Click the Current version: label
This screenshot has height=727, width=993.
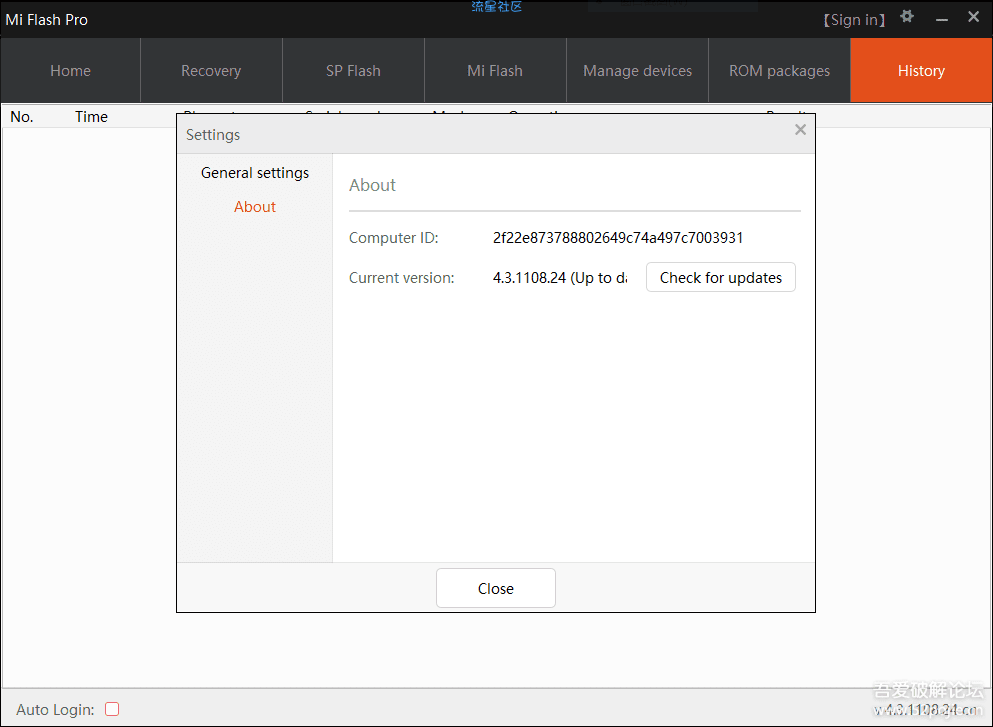tap(402, 278)
